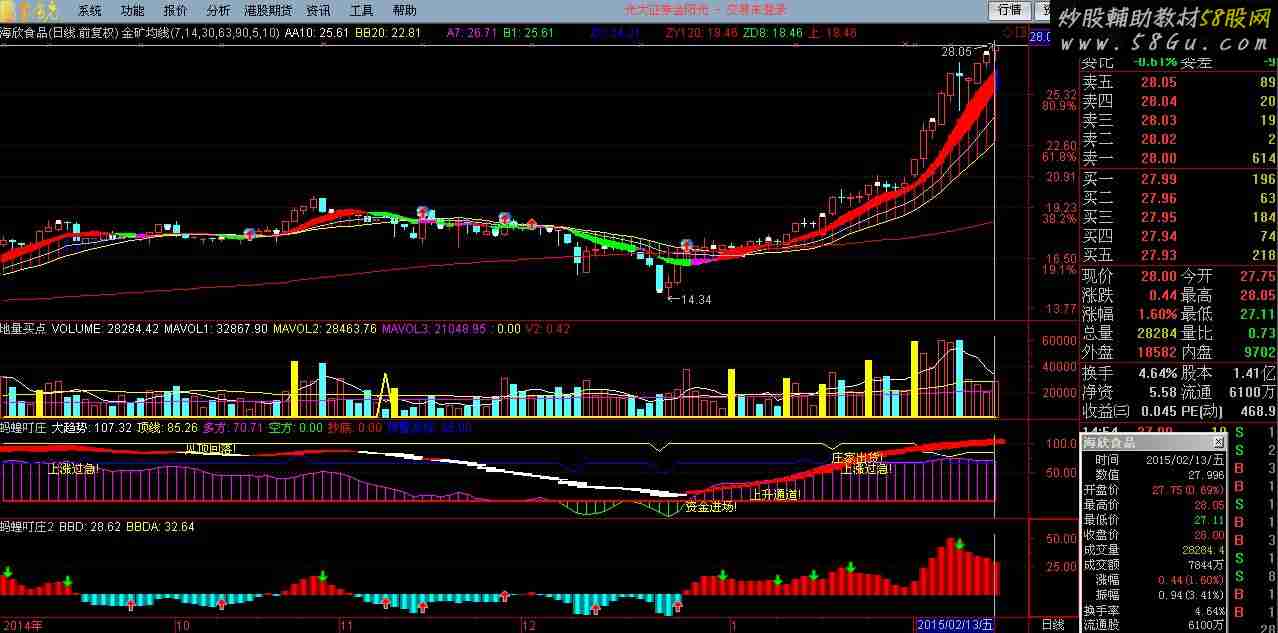The width and height of the screenshot is (1278, 633).
Task: Click the 日线 period label
Action: 1053,624
